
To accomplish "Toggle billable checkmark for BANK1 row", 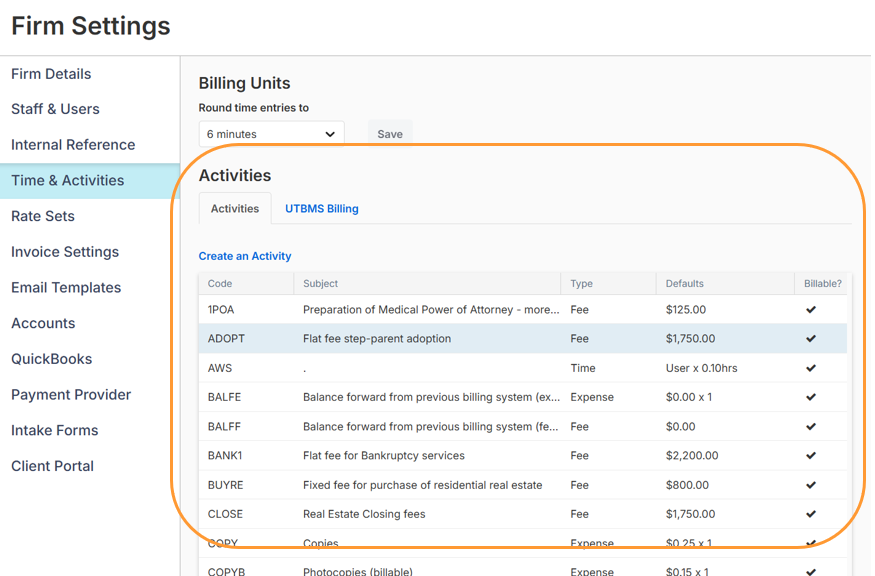I will click(x=811, y=456).
